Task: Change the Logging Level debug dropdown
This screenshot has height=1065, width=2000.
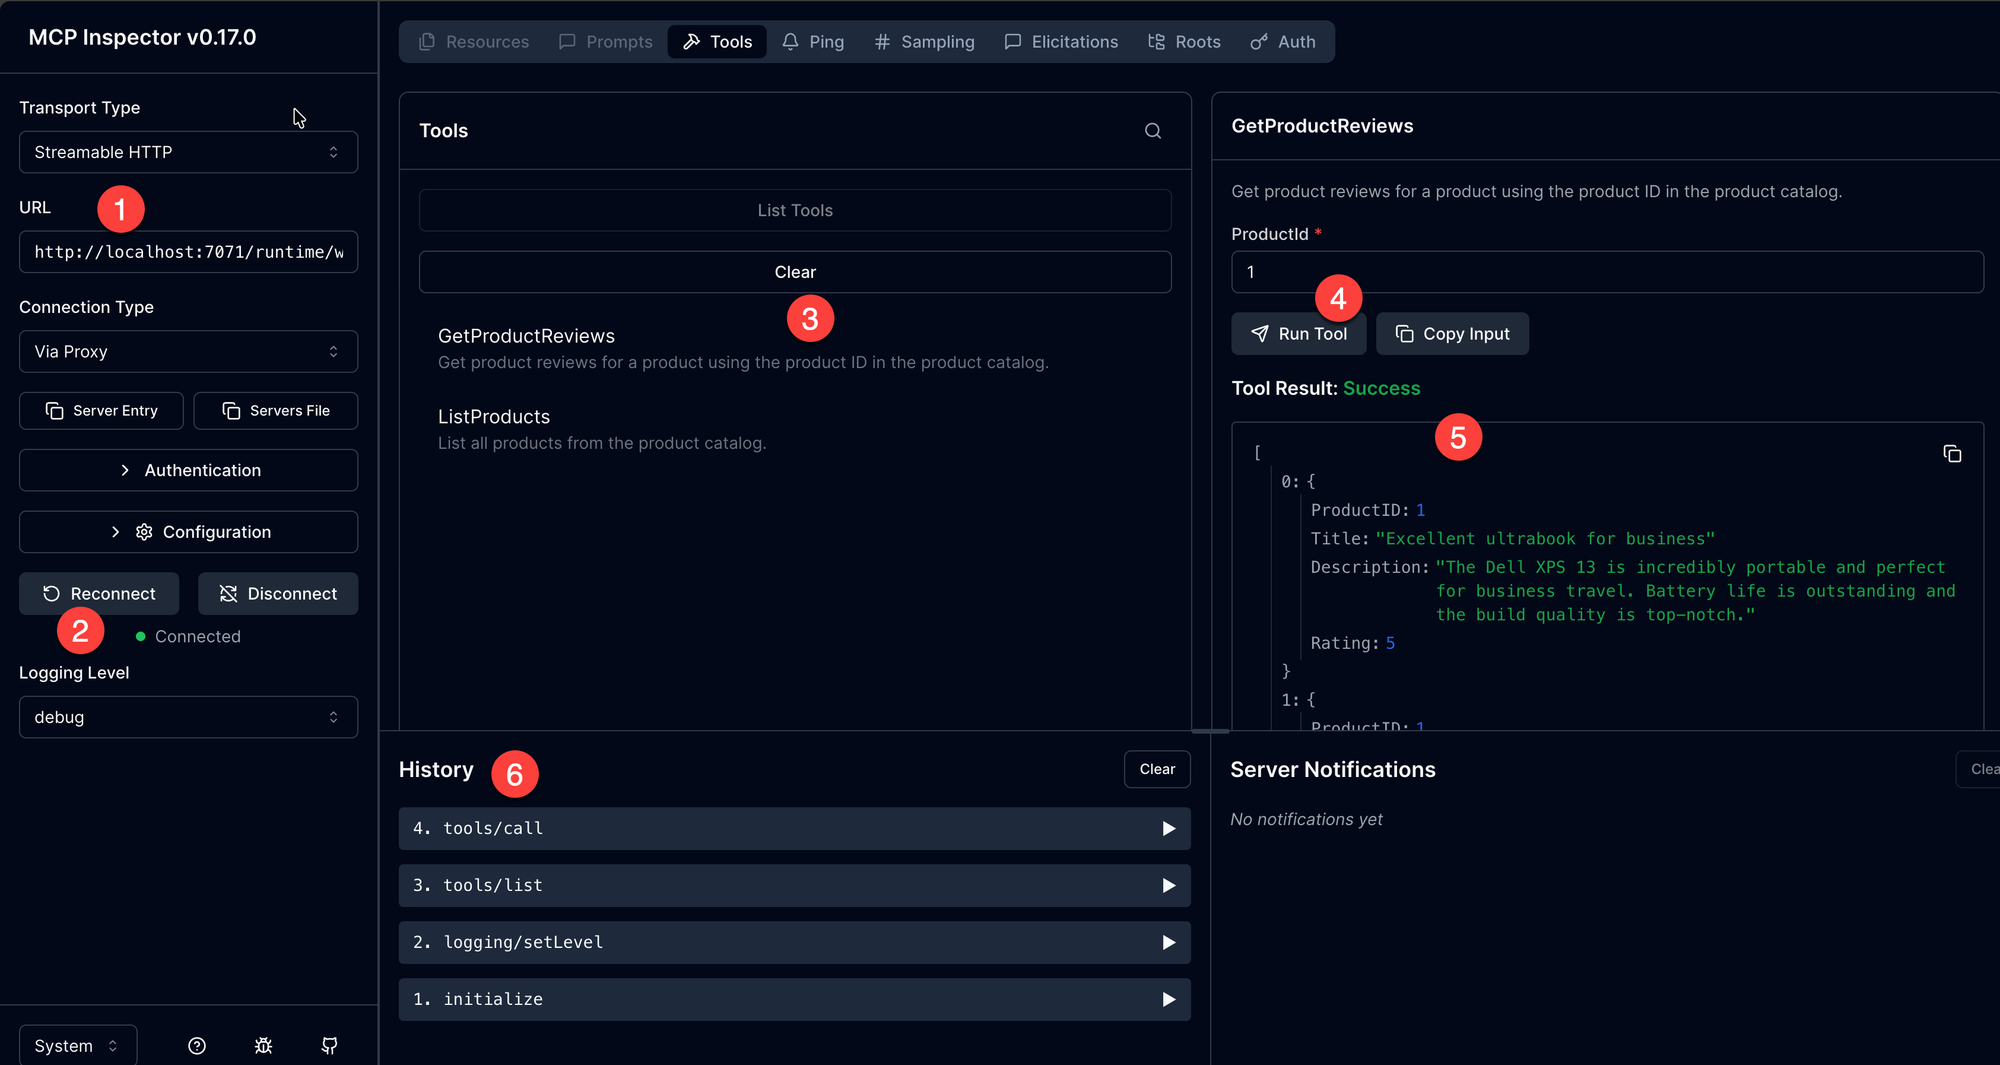Action: (188, 717)
